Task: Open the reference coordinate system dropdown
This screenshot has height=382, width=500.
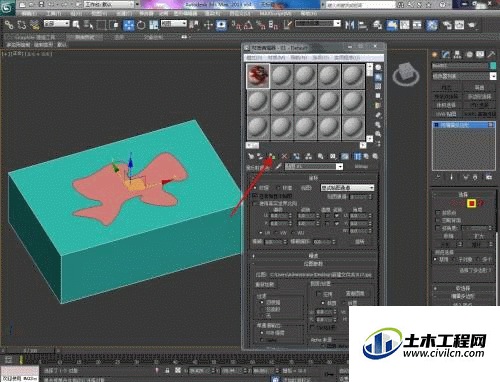Action: click(174, 23)
